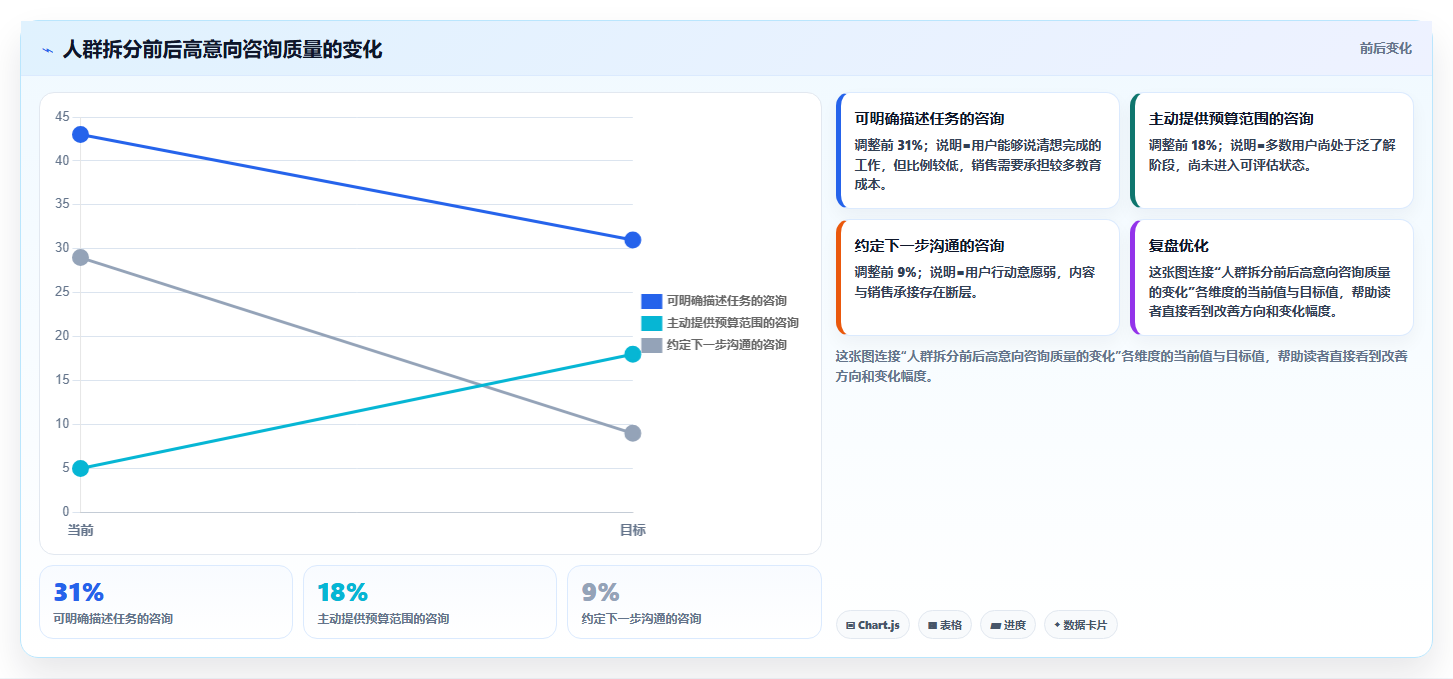Click the description paragraph below the info cards
Screen dimensions: 1453x679
1121,366
